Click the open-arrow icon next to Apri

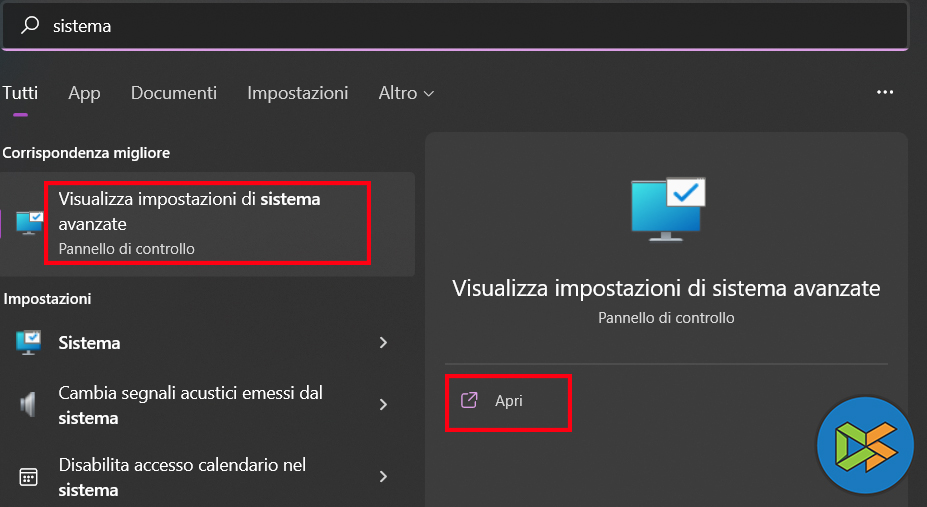[x=469, y=401]
